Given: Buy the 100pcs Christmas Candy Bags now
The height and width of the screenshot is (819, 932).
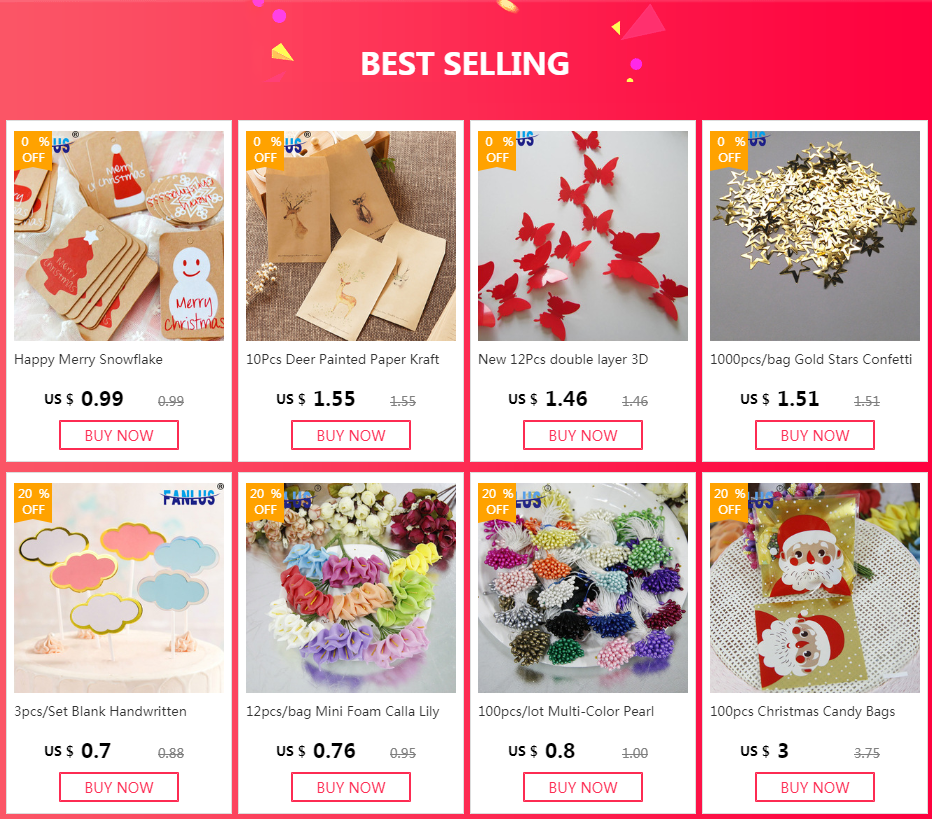Looking at the screenshot, I should [814, 787].
